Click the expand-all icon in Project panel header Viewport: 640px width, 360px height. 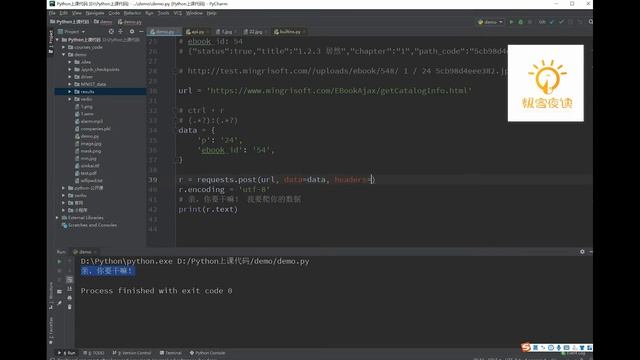coord(120,31)
